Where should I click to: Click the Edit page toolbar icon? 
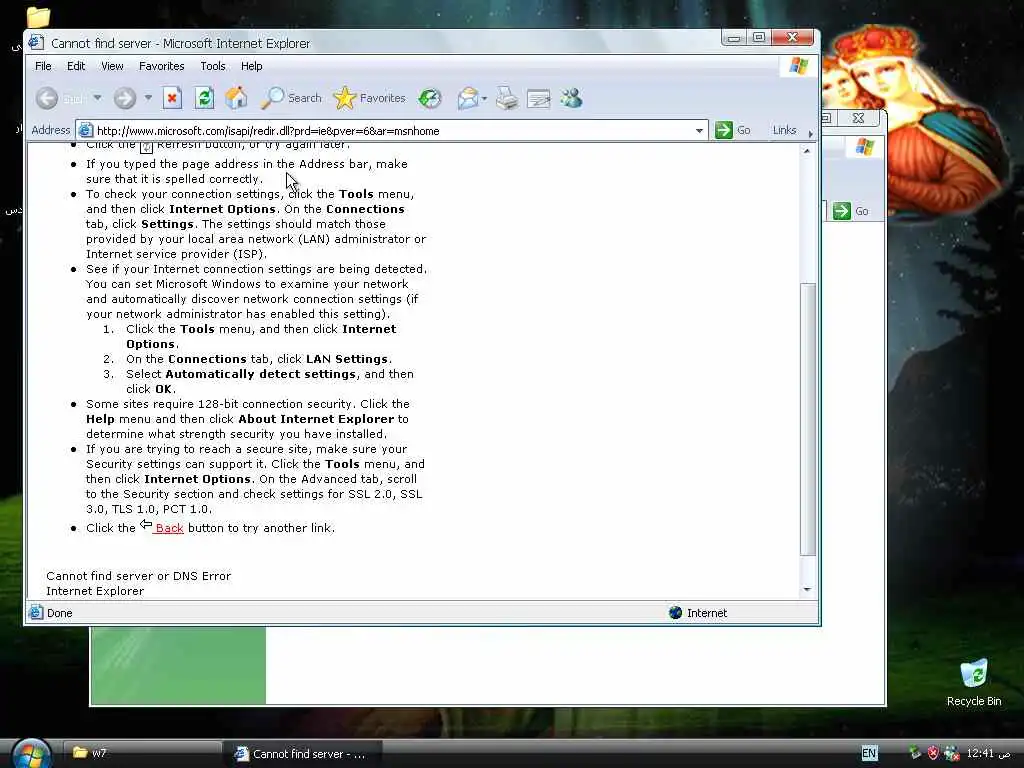tap(539, 99)
